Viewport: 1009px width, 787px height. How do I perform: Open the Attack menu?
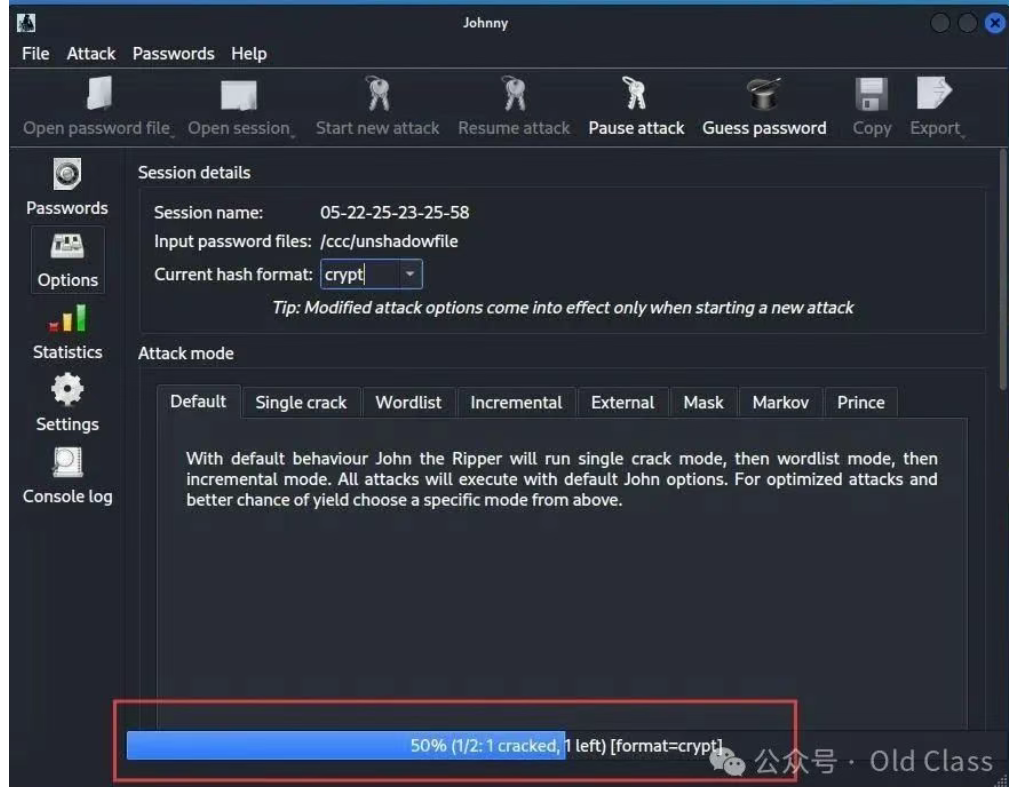coord(91,53)
